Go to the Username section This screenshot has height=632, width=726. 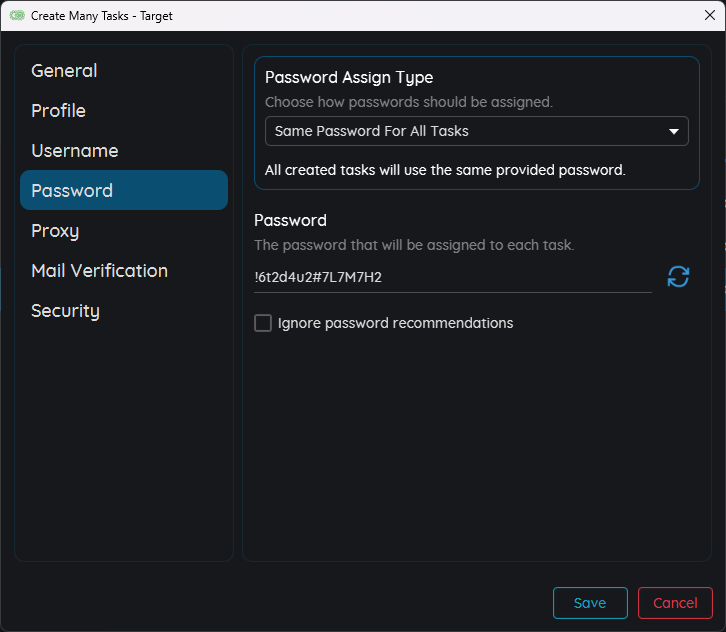coord(74,151)
